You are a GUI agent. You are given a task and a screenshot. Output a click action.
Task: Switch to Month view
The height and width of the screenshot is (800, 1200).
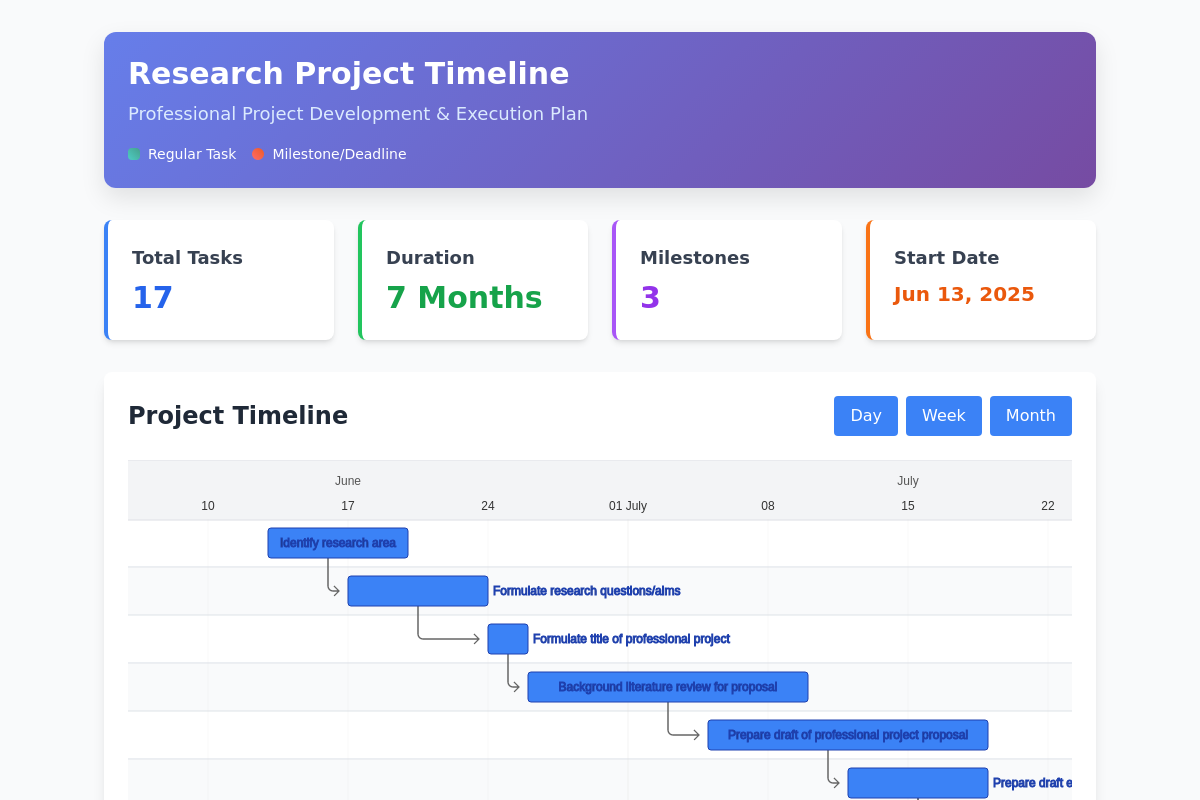pyautogui.click(x=1030, y=415)
